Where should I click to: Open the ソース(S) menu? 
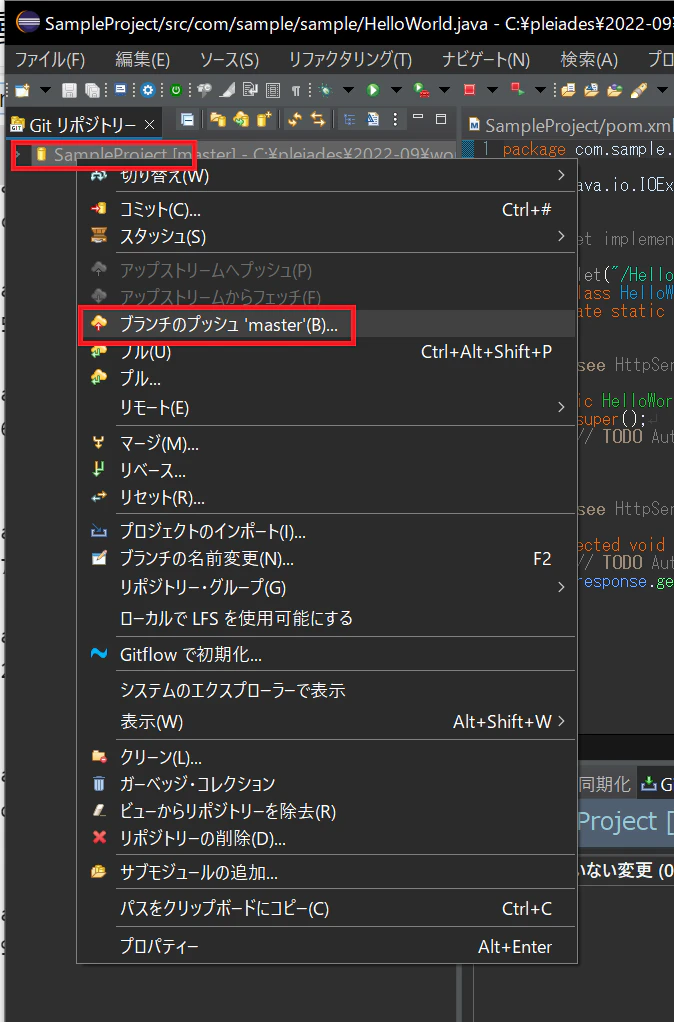pos(229,61)
